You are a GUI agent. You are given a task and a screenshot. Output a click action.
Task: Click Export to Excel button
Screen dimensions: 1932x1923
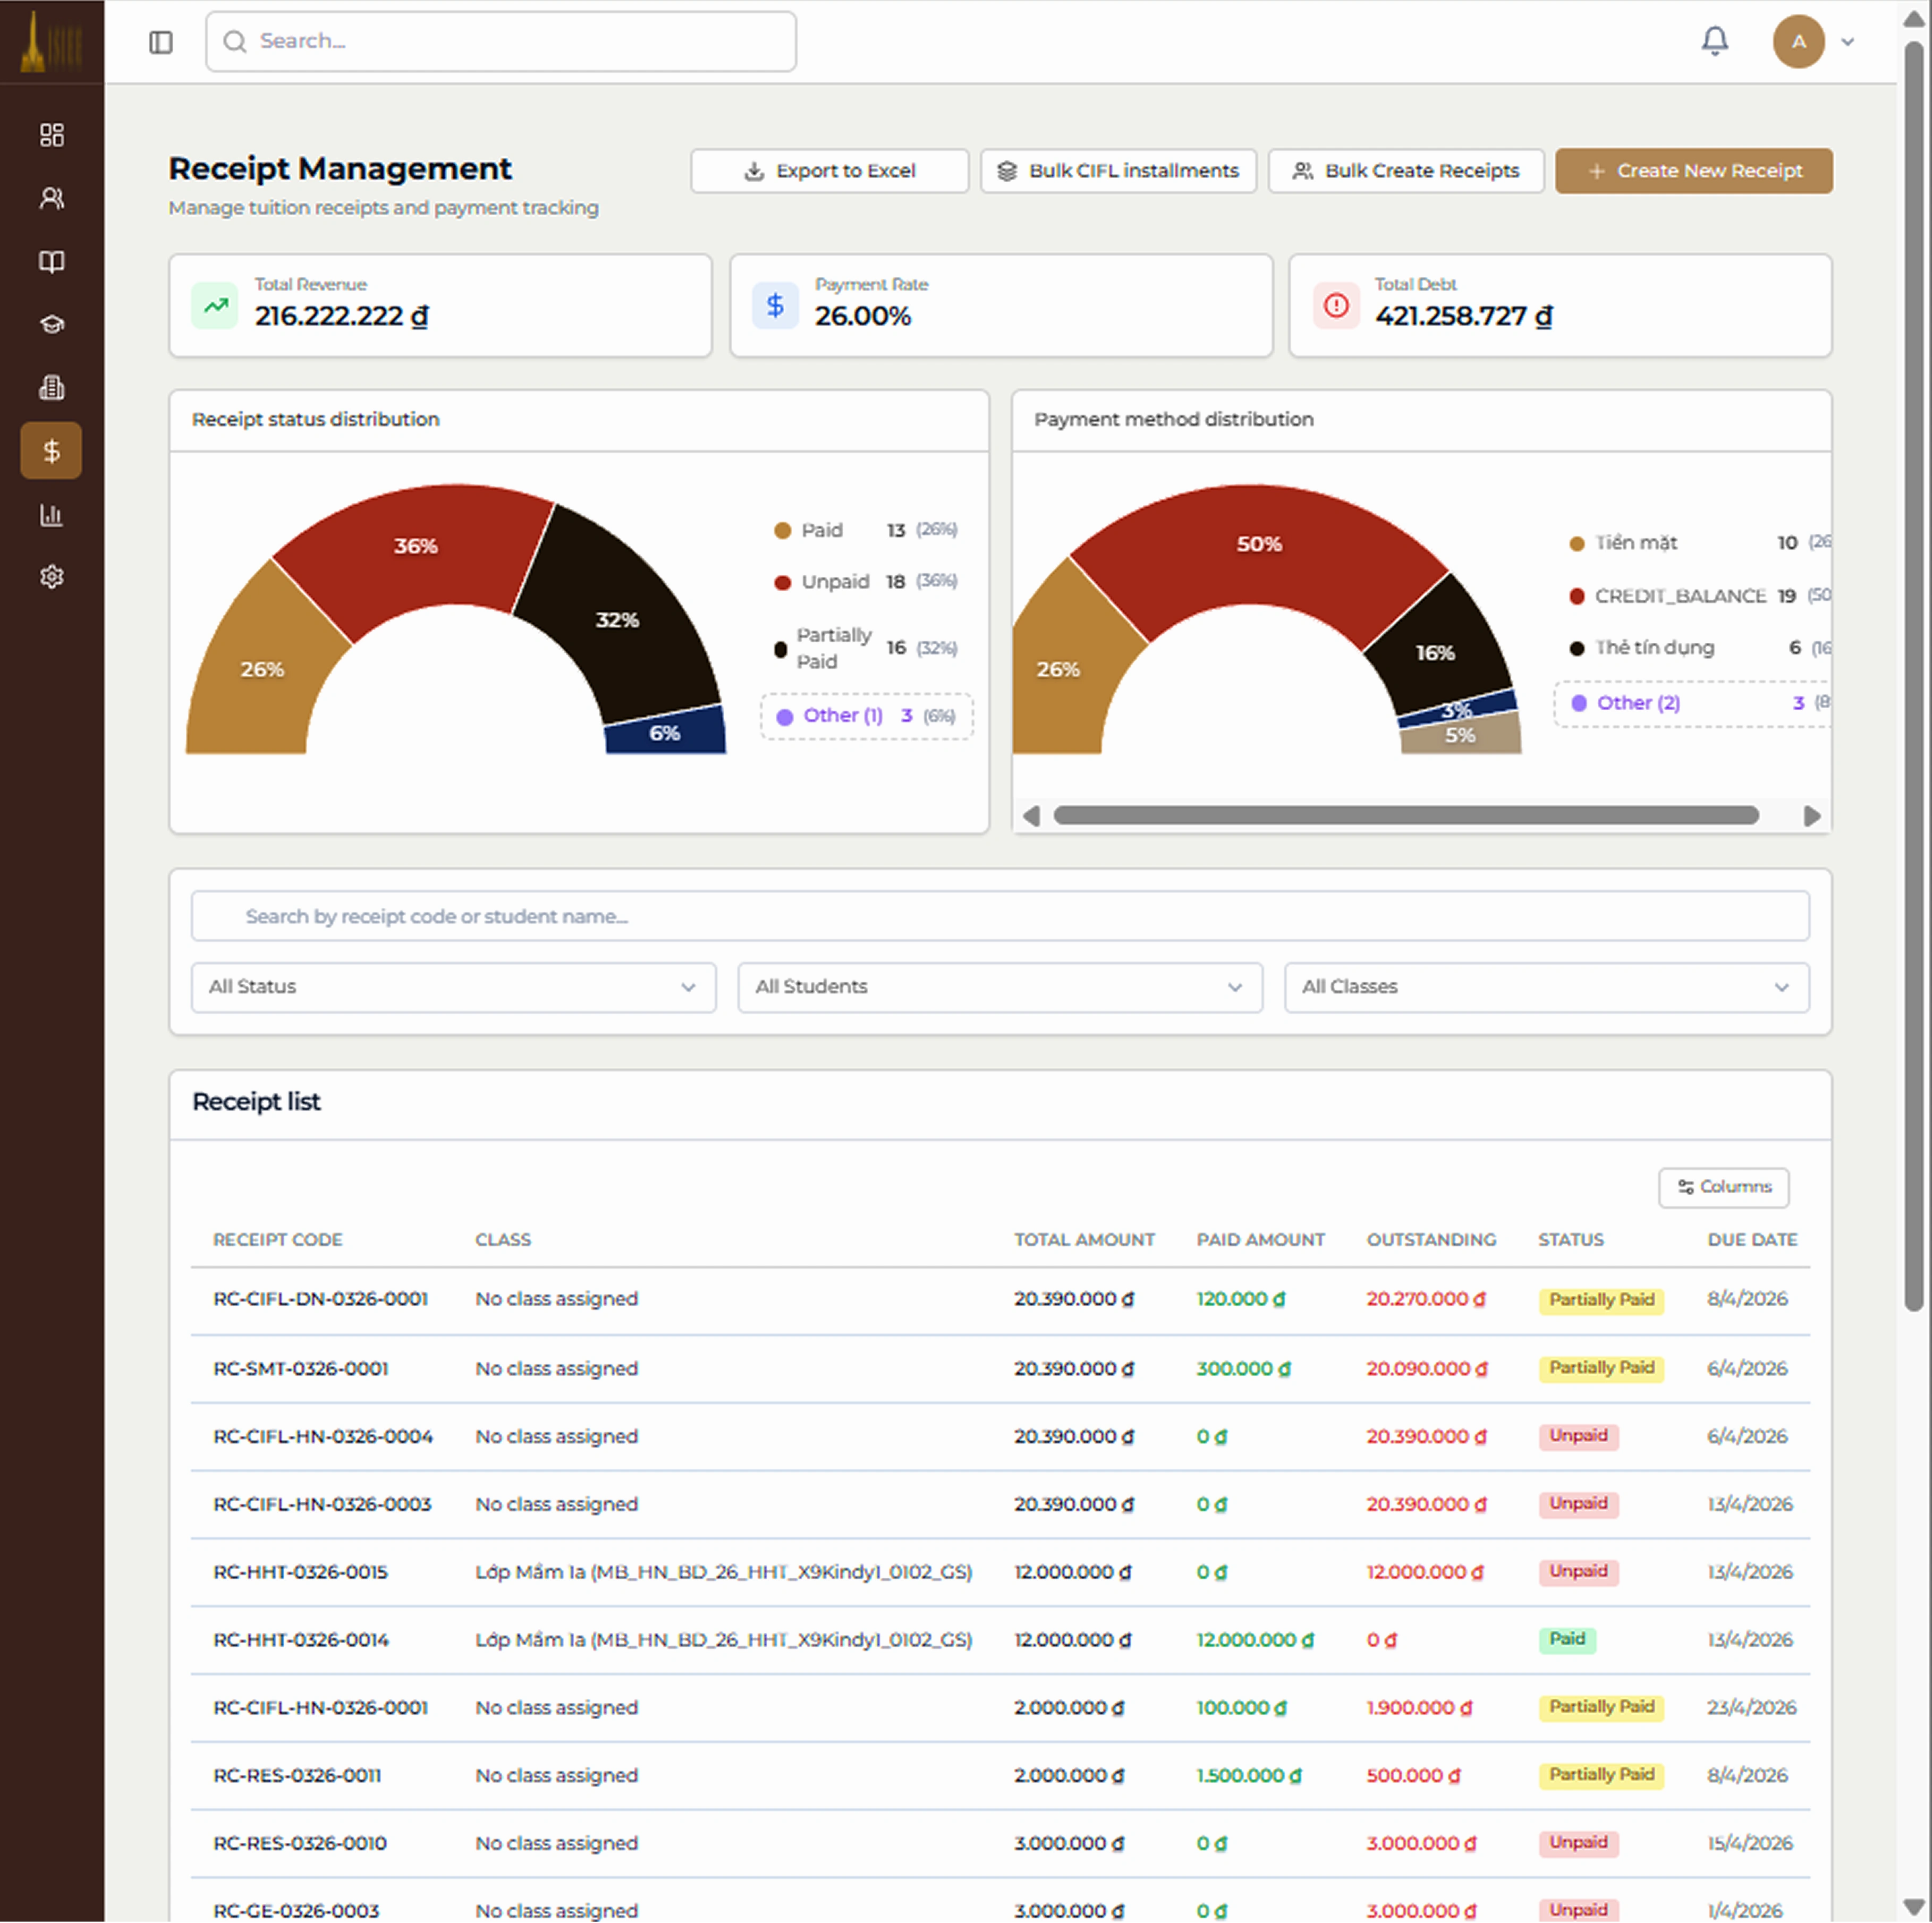click(829, 171)
